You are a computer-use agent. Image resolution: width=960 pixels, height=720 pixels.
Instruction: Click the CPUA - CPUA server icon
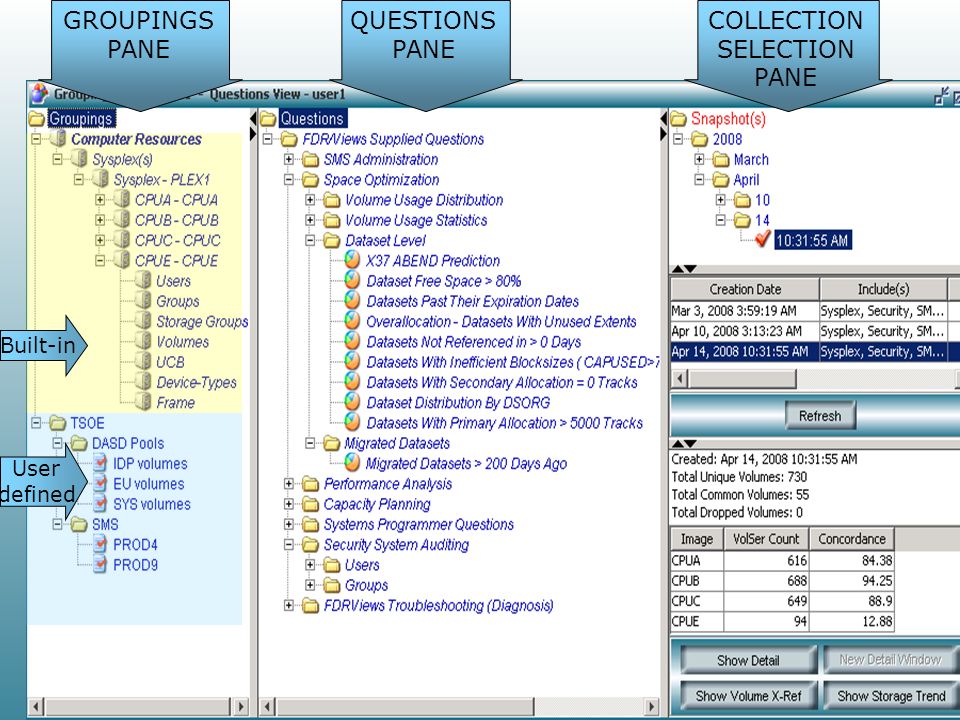coord(122,199)
